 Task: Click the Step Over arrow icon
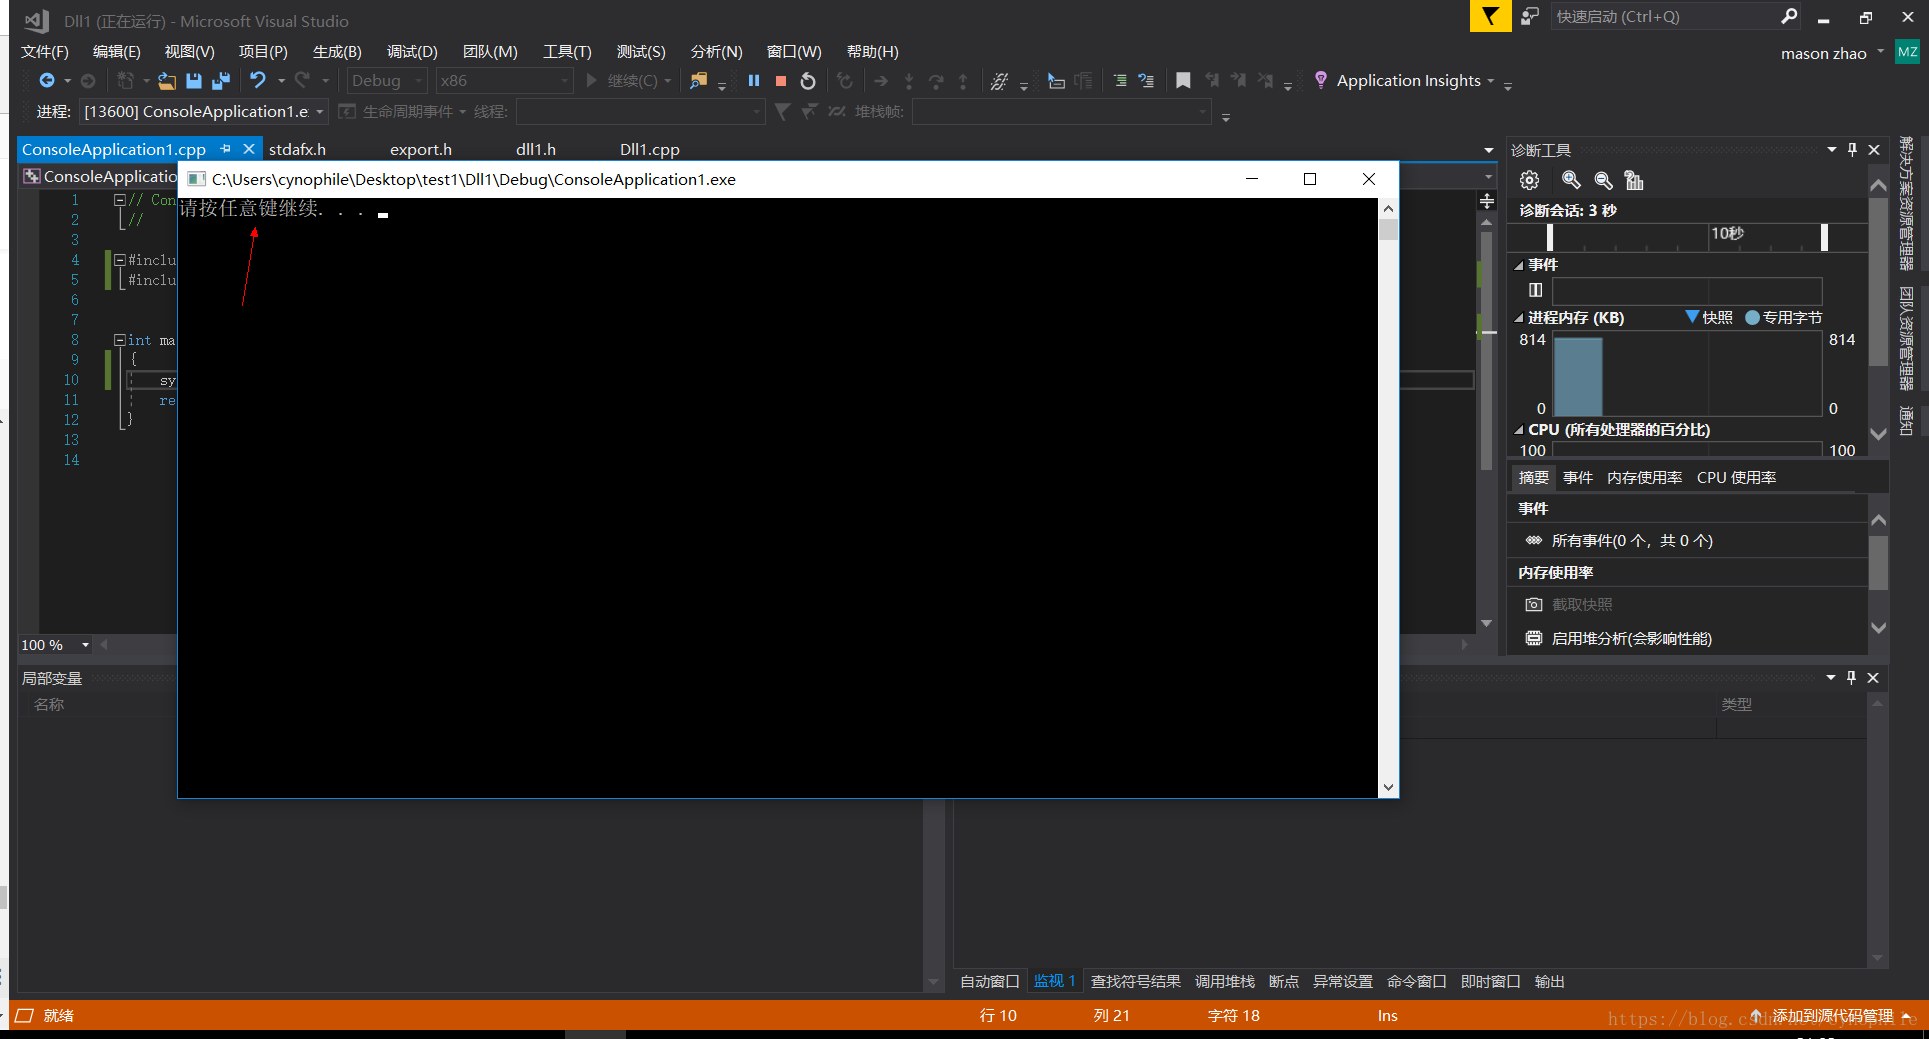coord(936,80)
